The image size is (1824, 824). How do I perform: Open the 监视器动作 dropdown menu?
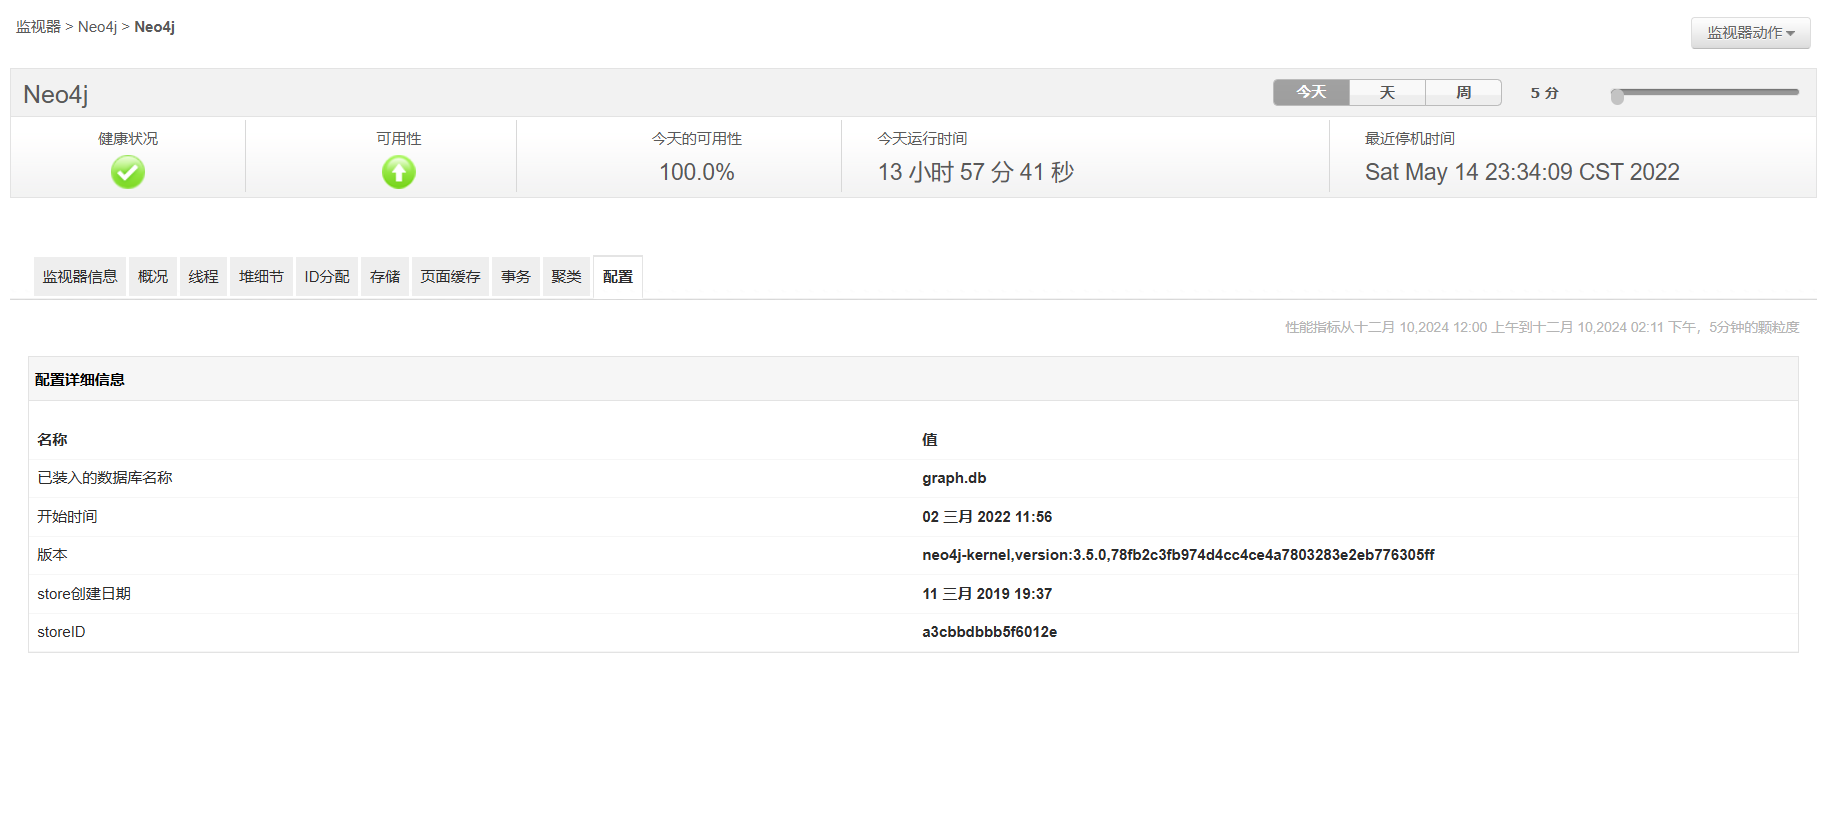1750,33
